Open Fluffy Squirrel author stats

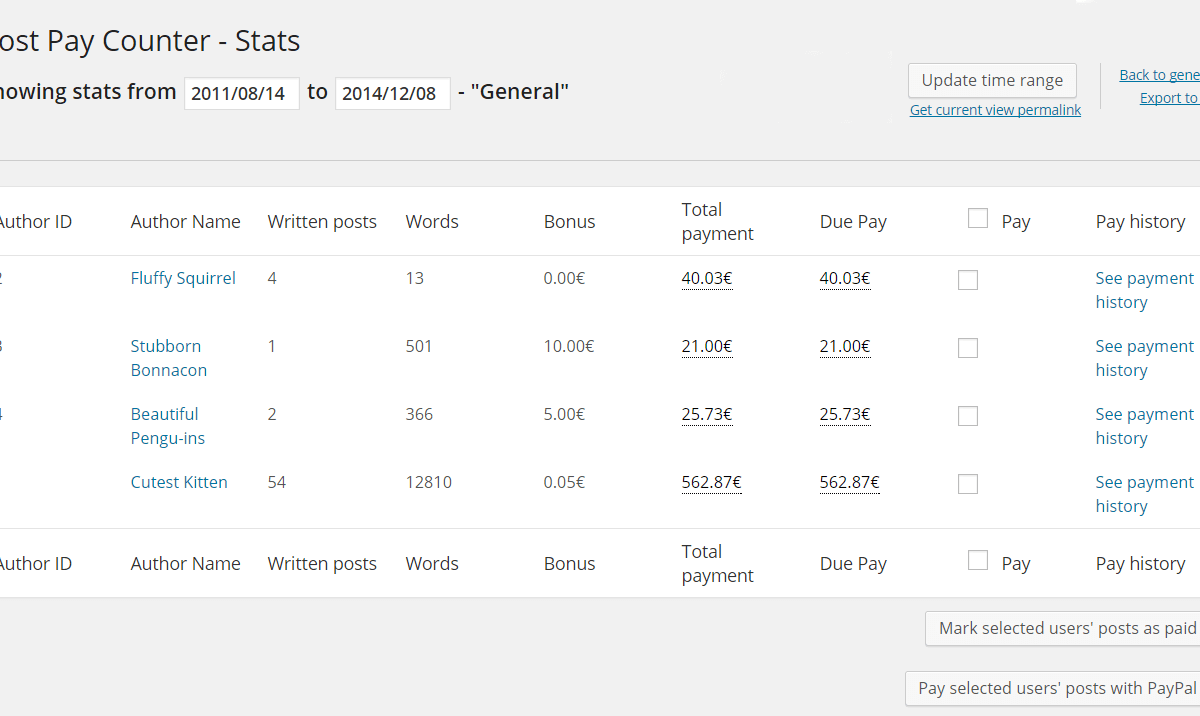[x=183, y=278]
